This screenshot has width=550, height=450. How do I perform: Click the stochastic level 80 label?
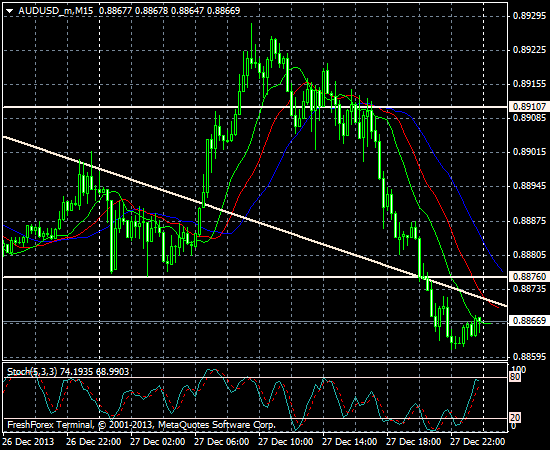515,377
